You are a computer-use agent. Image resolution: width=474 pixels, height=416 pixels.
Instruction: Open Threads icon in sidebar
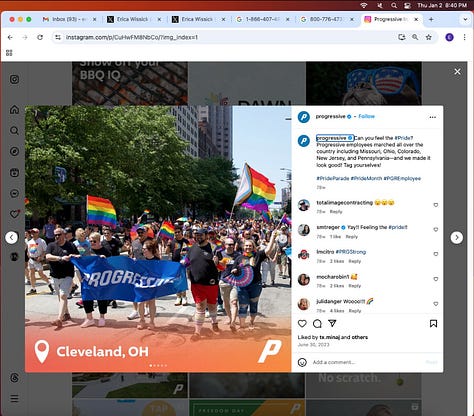[14, 377]
